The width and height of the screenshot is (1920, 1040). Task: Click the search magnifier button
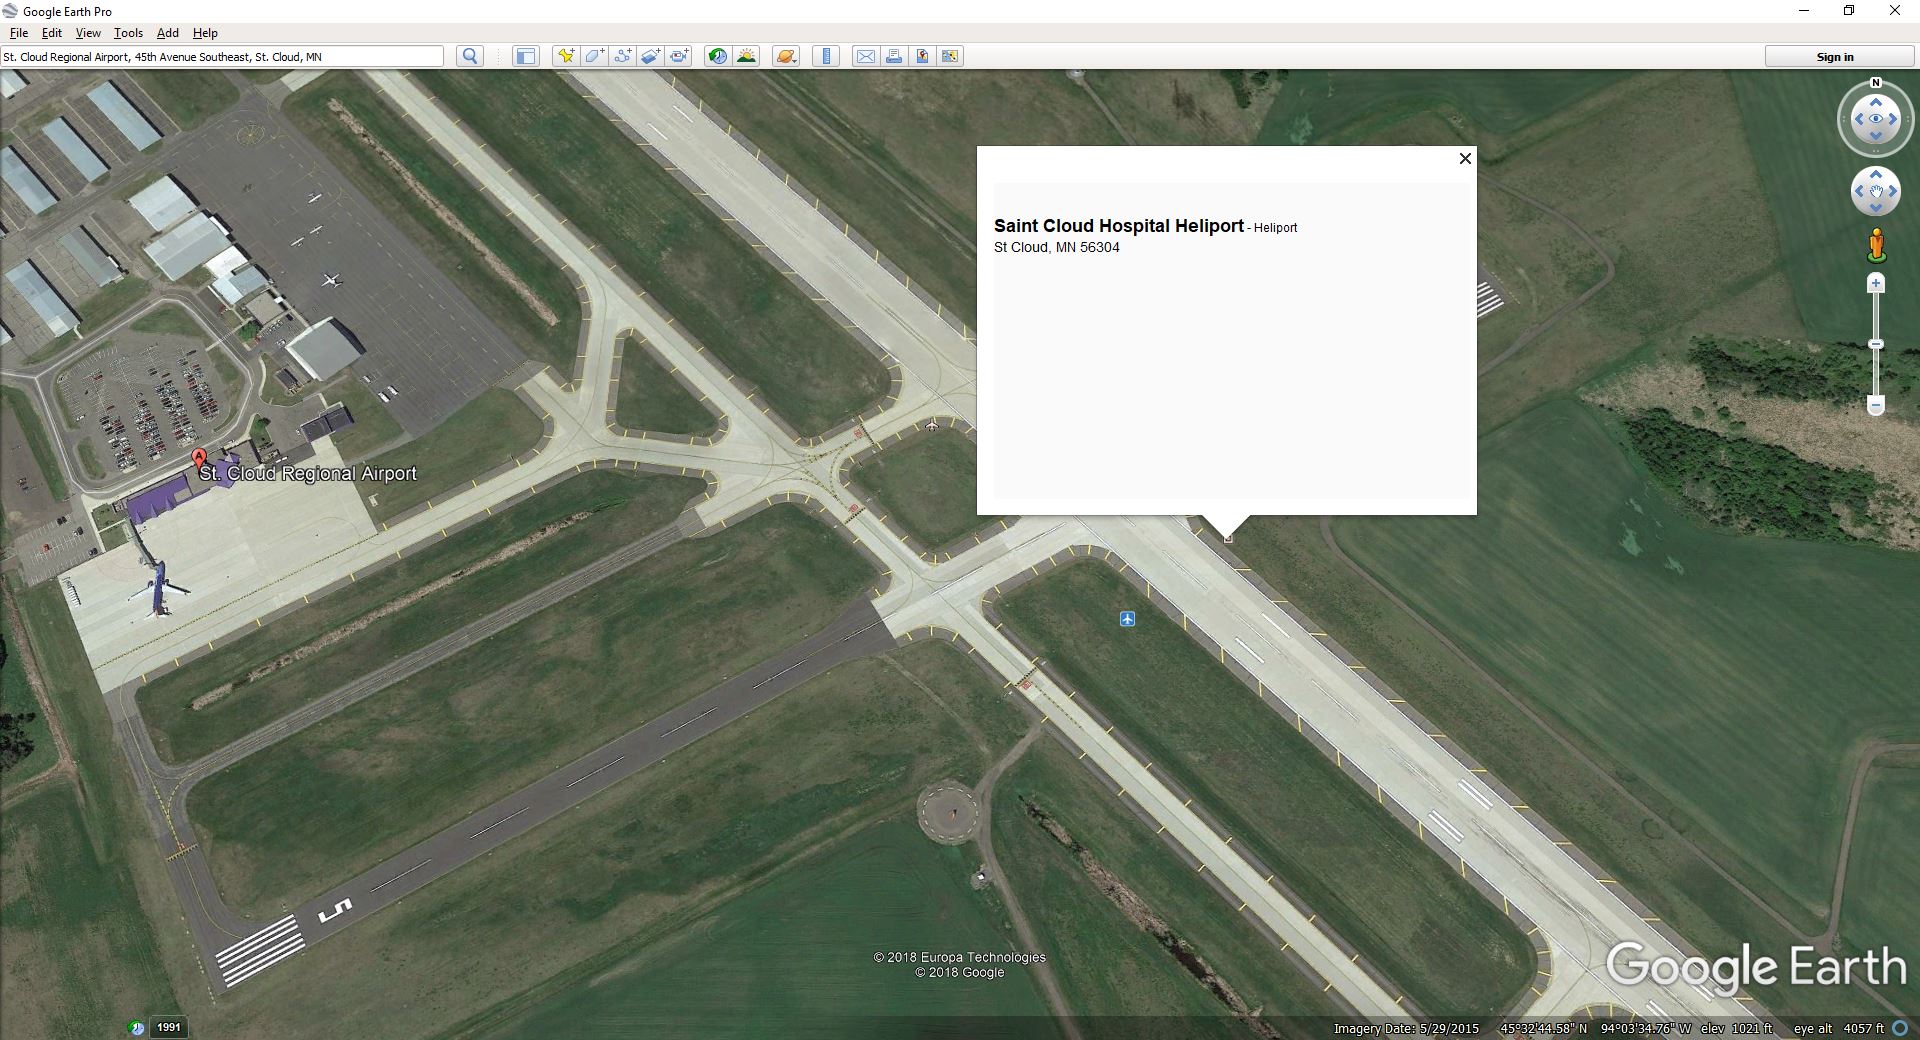point(470,56)
